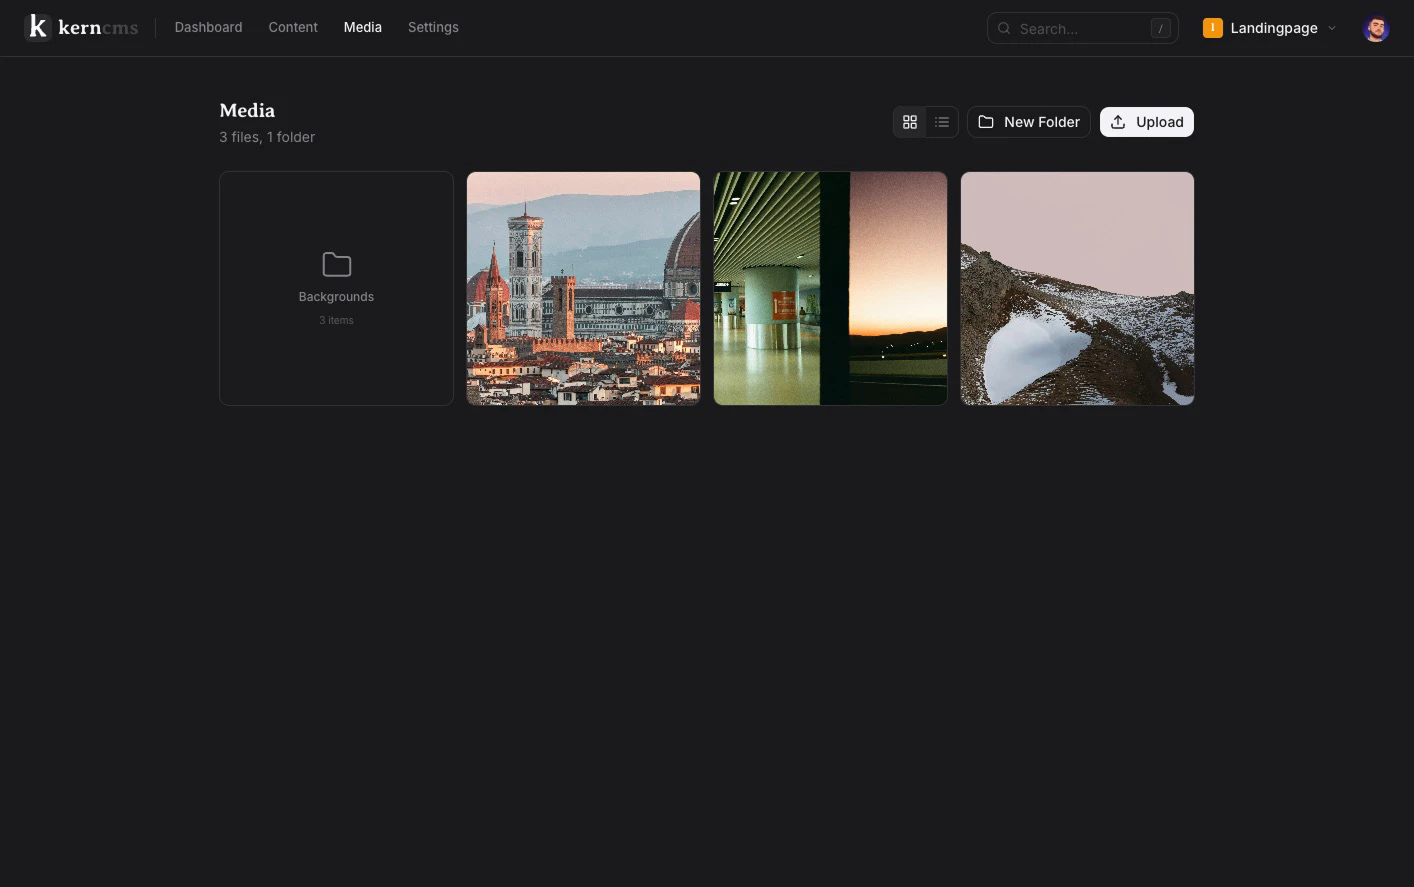Click the kern cms logo

click(x=80, y=27)
